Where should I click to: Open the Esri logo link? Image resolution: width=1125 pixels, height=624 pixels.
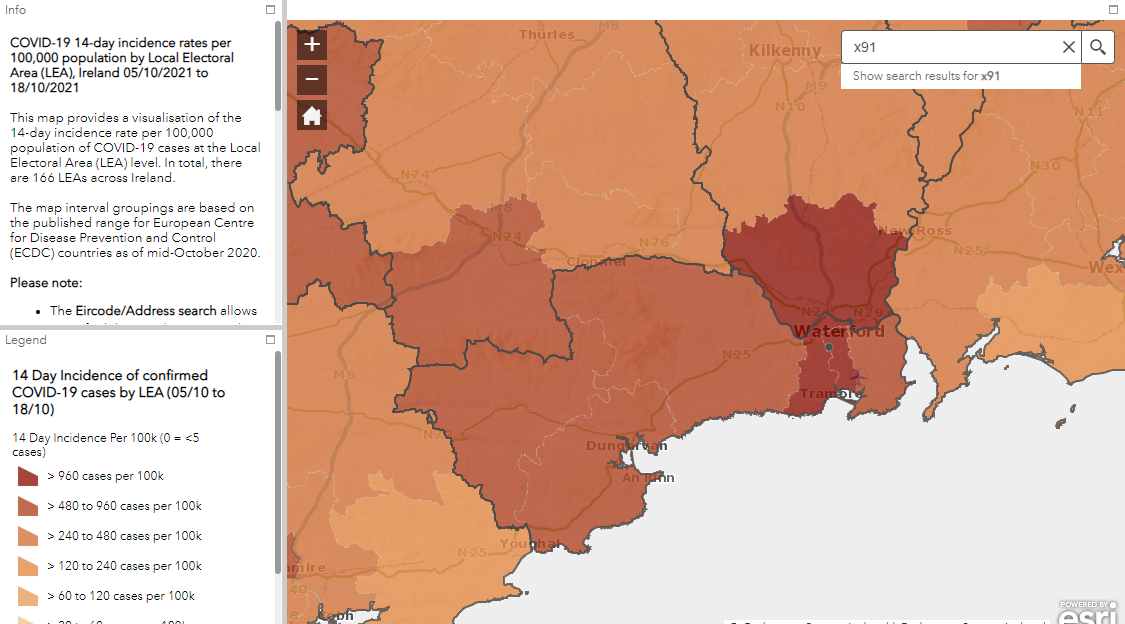(1087, 611)
